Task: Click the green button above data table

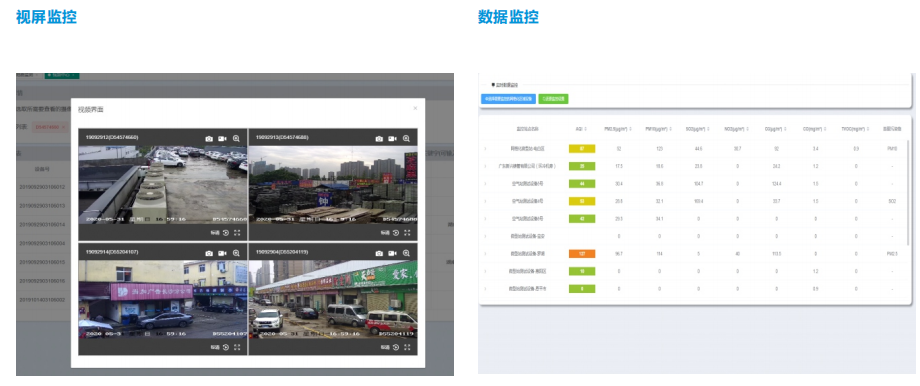Action: (553, 99)
